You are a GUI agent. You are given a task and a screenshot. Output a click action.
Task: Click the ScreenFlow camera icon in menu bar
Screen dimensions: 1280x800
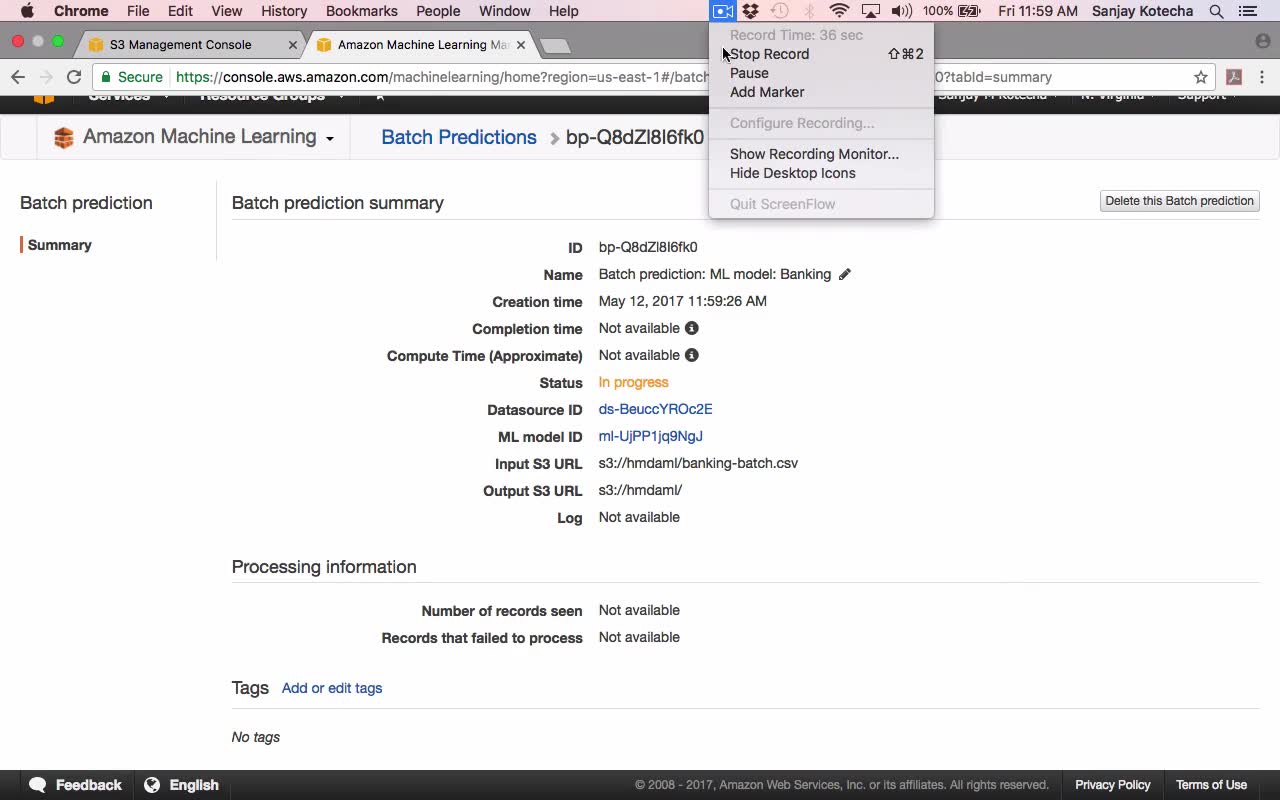[x=722, y=11]
